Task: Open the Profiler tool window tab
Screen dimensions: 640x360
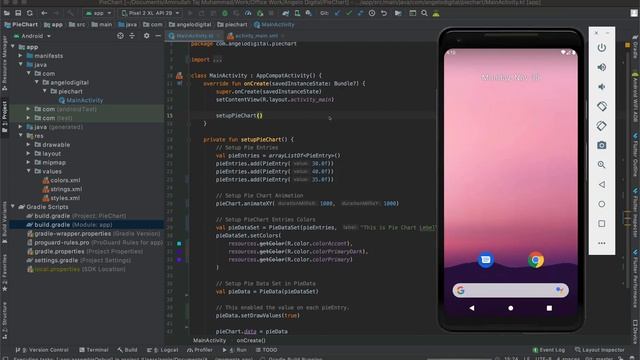Action: (x=200, y=350)
